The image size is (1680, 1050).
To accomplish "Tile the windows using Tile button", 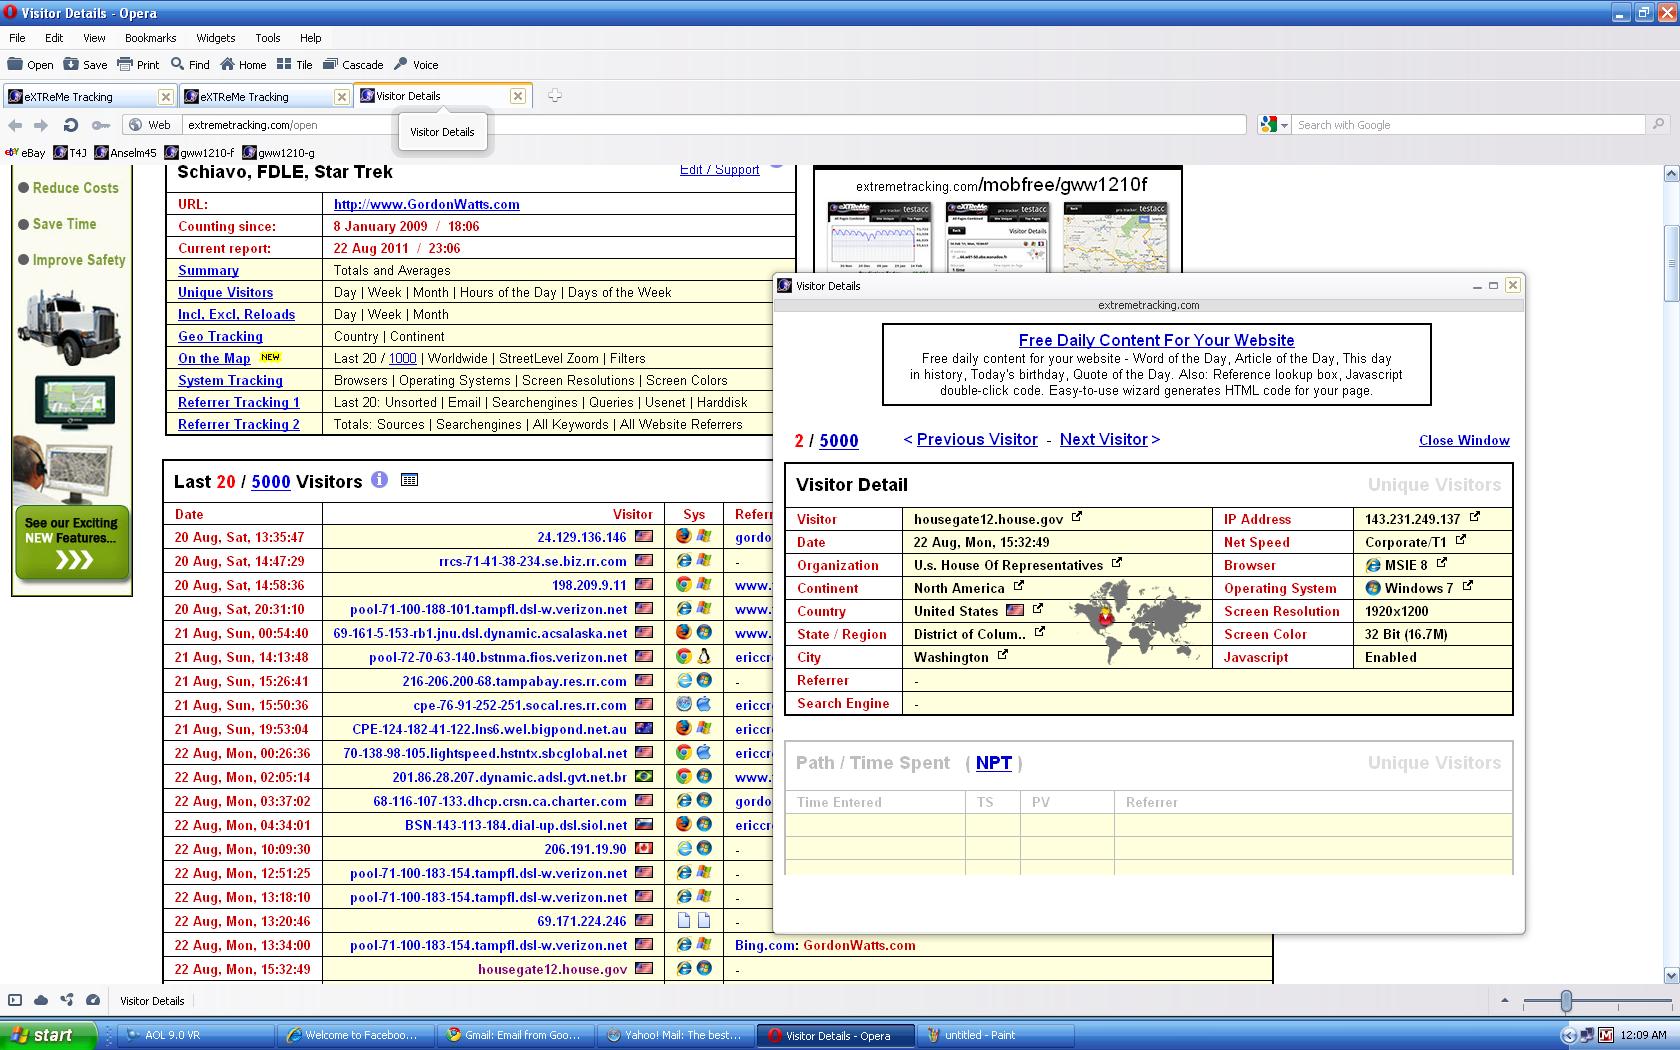I will coord(295,64).
